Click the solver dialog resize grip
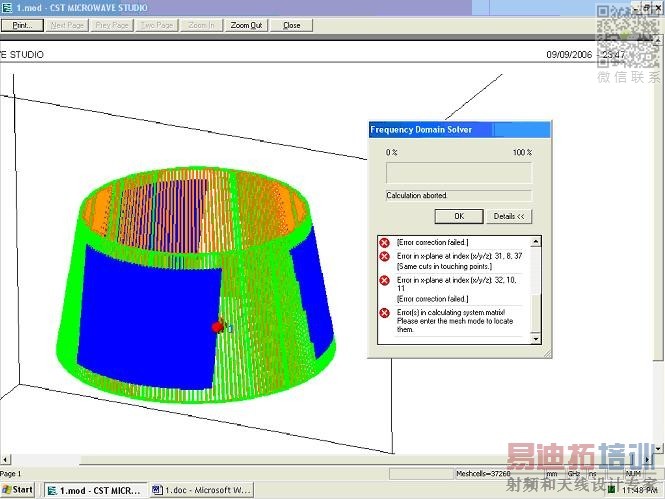Viewport: 665px width, 499px height. (x=547, y=353)
